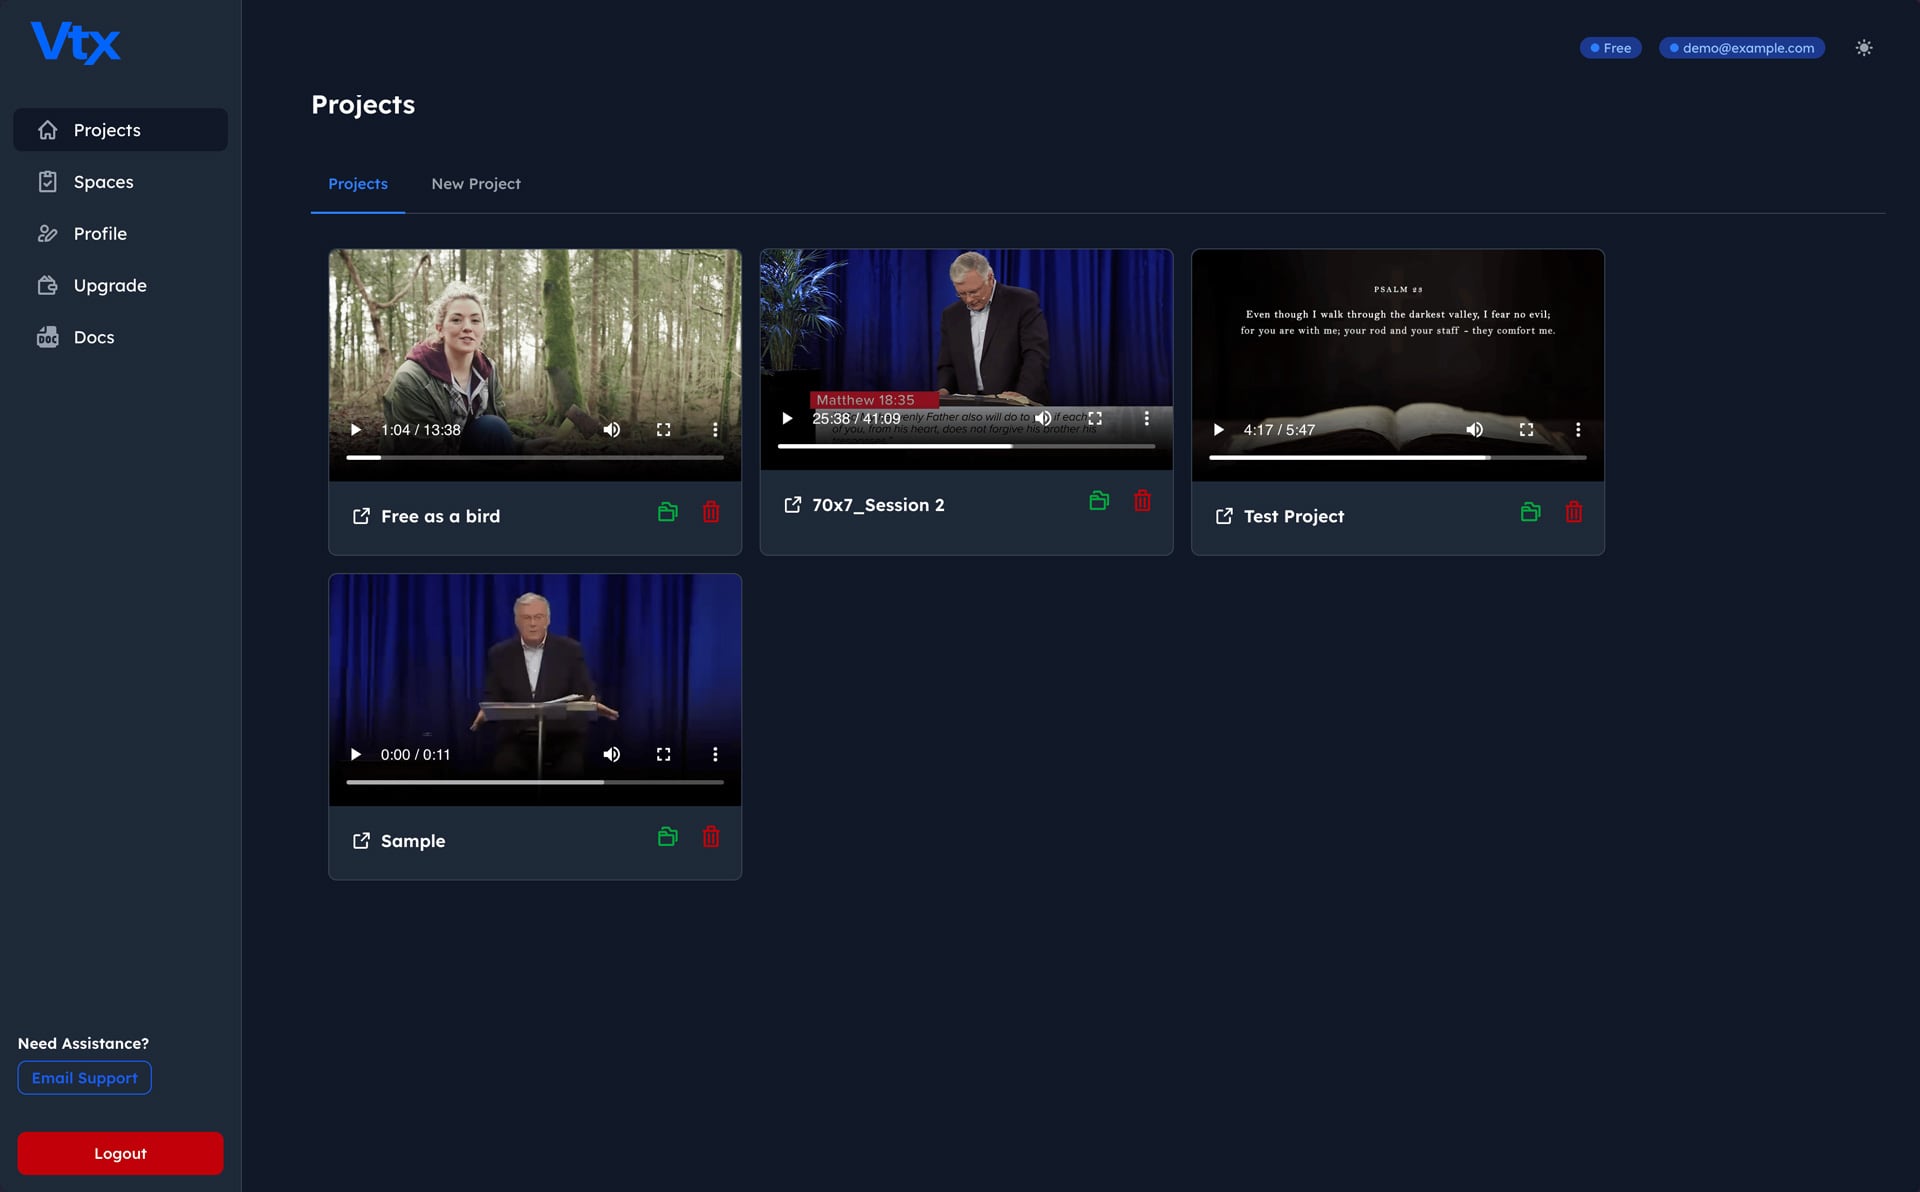1920x1192 pixels.
Task: Expand more options on Sample video
Action: point(715,755)
